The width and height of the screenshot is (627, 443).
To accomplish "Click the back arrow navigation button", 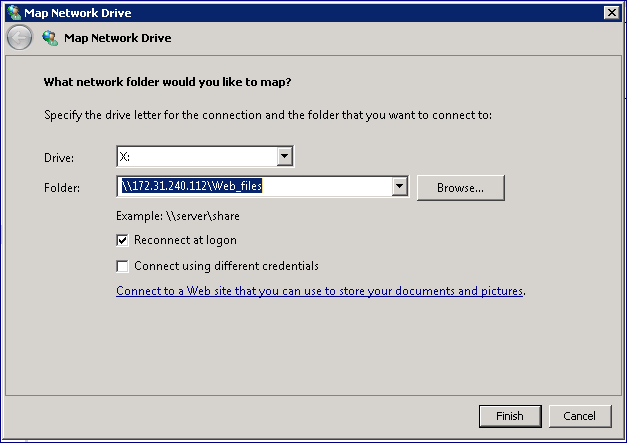I will pos(19,38).
